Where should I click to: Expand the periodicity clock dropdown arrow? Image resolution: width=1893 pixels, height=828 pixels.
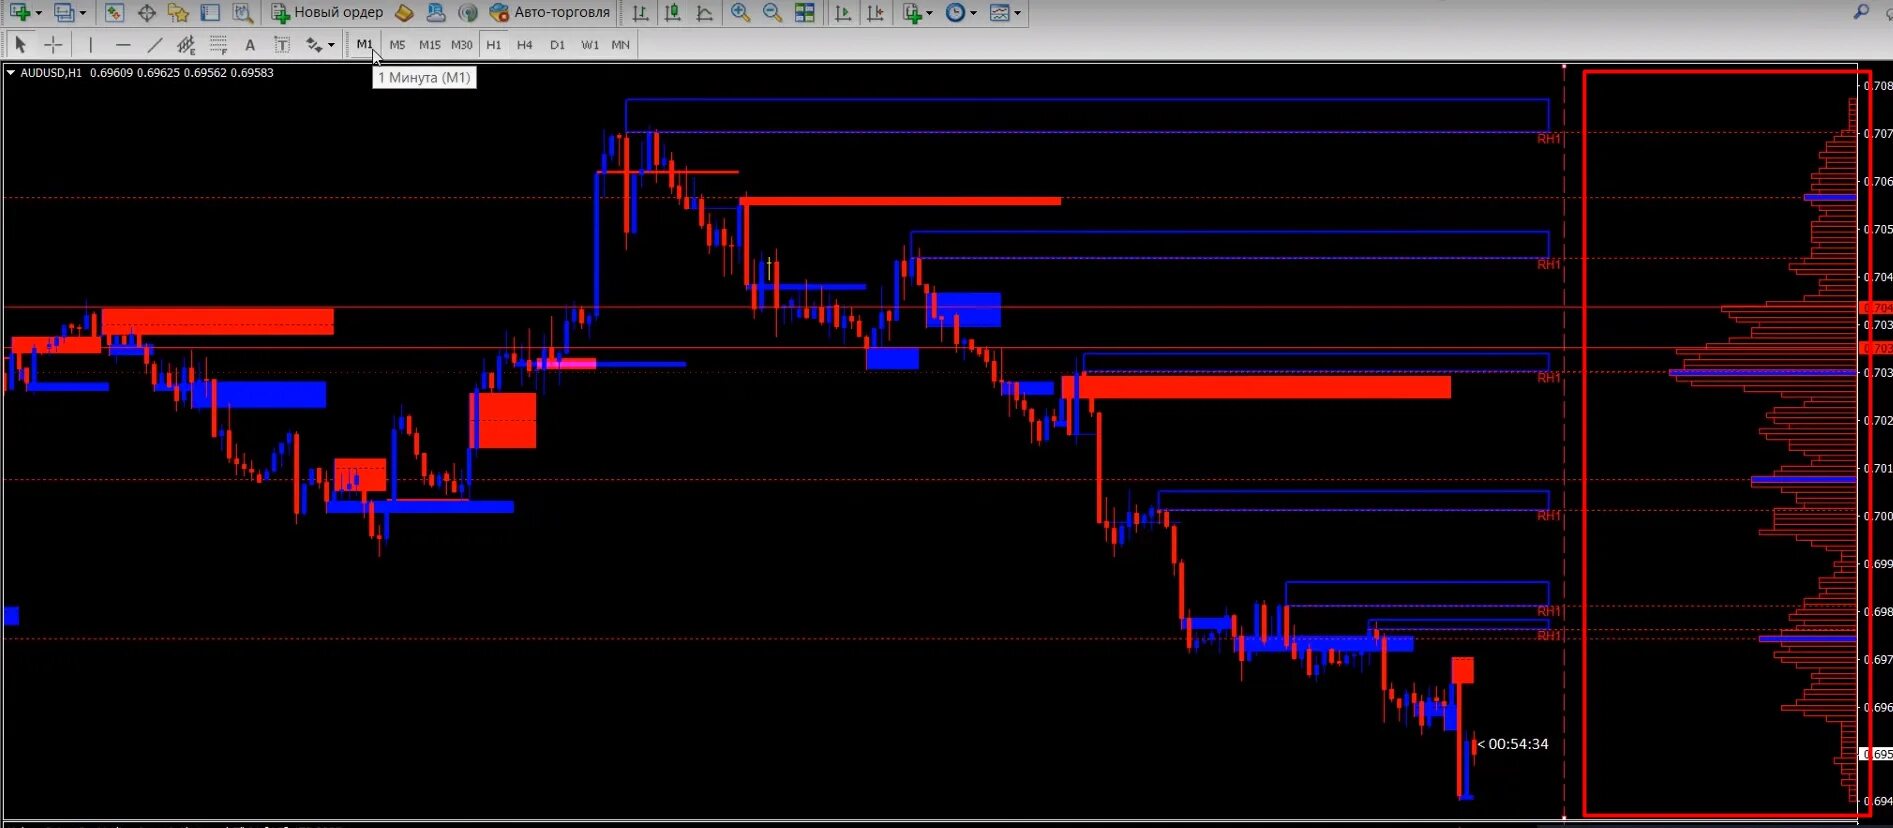973,13
